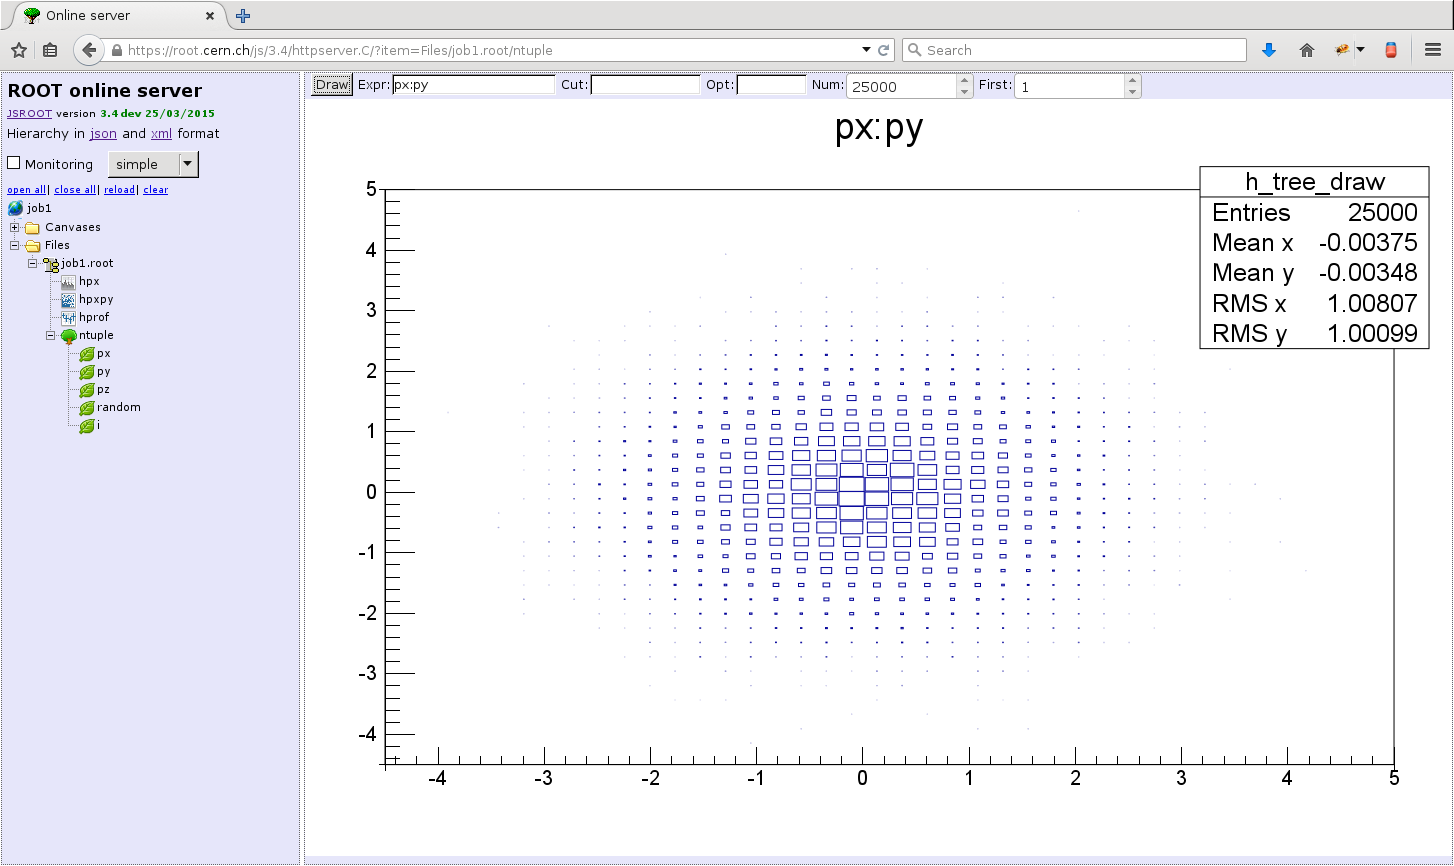Click the browser home icon
The width and height of the screenshot is (1454, 866).
pos(1307,50)
